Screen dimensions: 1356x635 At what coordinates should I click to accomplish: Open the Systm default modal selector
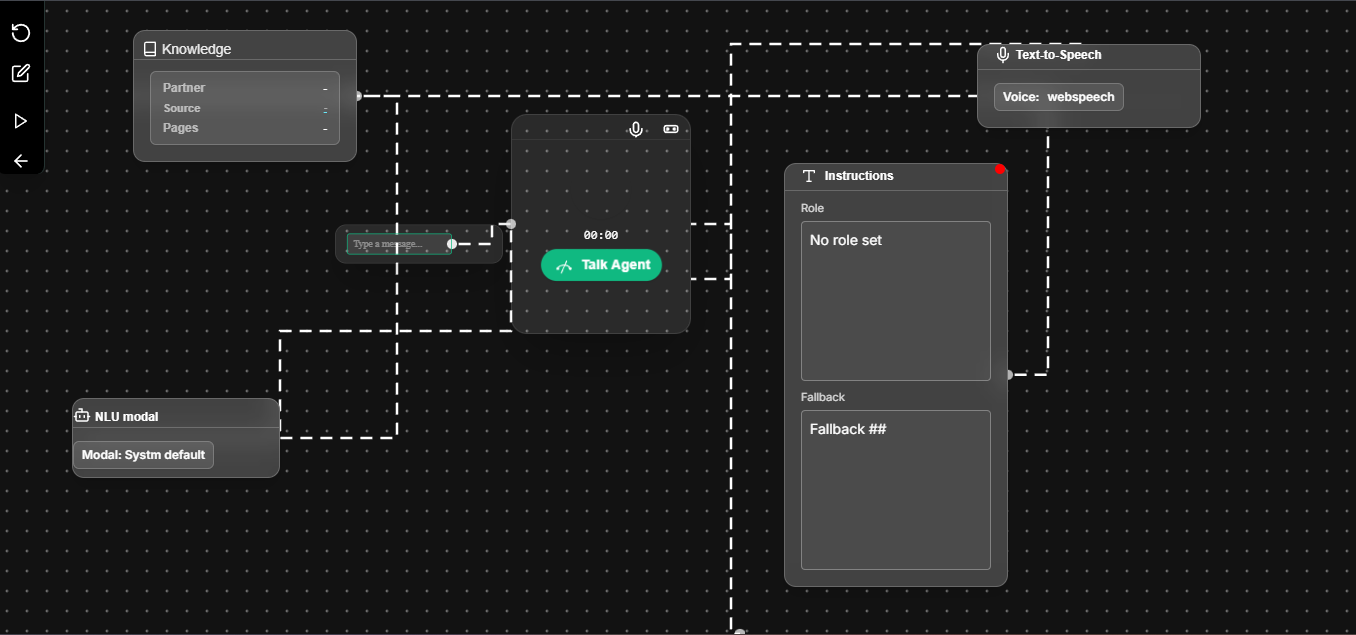(x=143, y=455)
